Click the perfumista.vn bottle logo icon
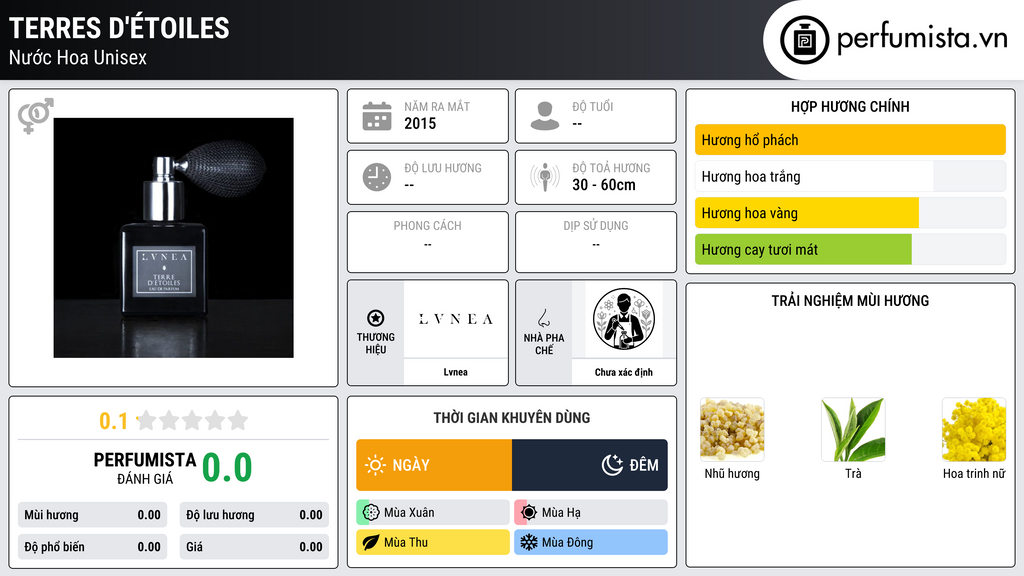 click(x=804, y=40)
